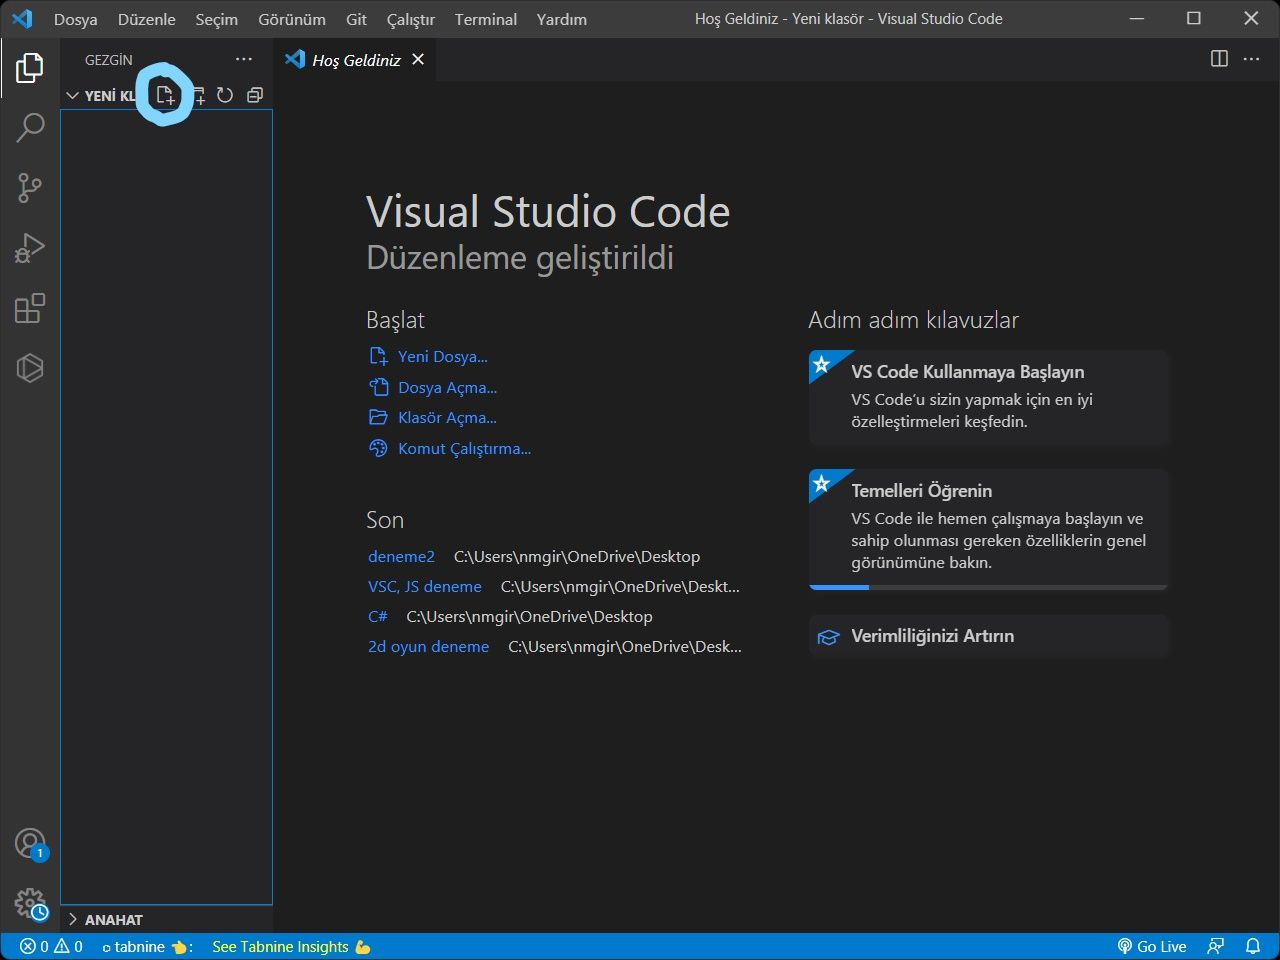This screenshot has width=1280, height=960.
Task: Refresh the explorer file list
Action: coord(225,95)
